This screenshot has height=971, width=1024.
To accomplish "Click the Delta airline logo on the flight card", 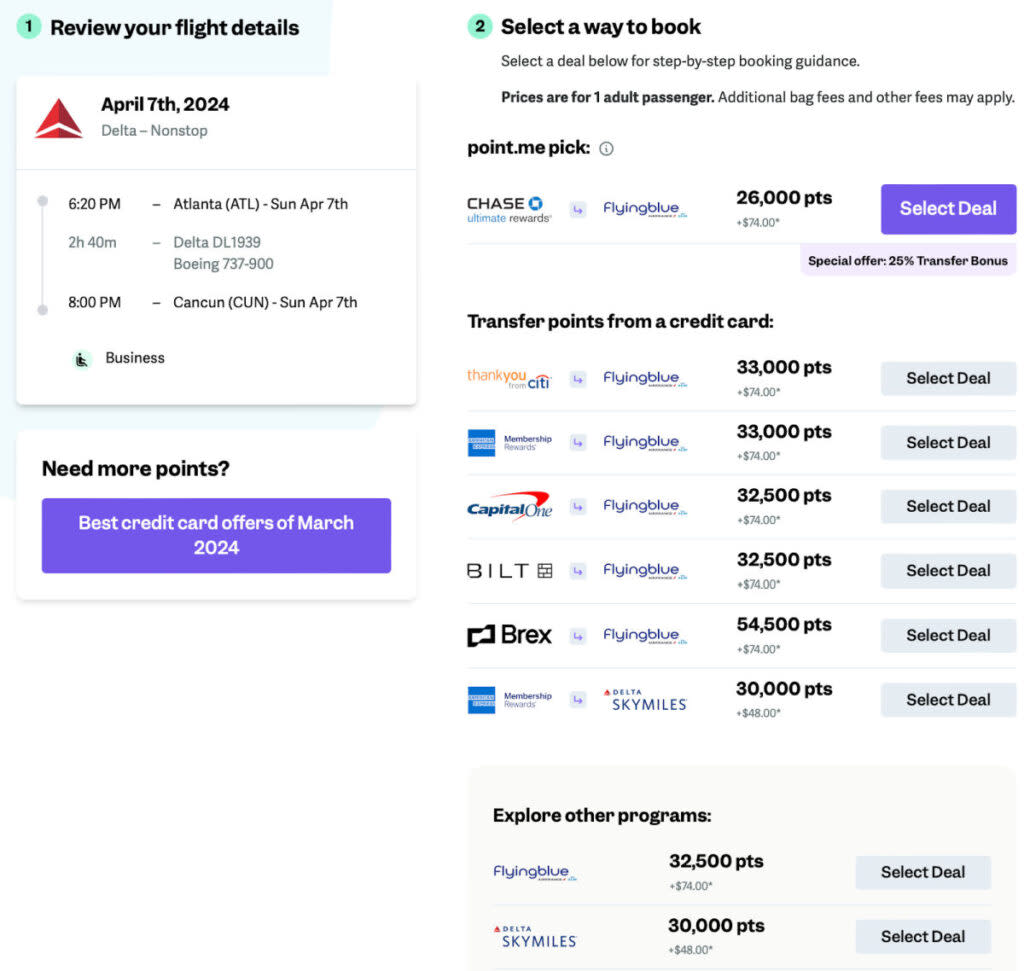I will pos(57,120).
